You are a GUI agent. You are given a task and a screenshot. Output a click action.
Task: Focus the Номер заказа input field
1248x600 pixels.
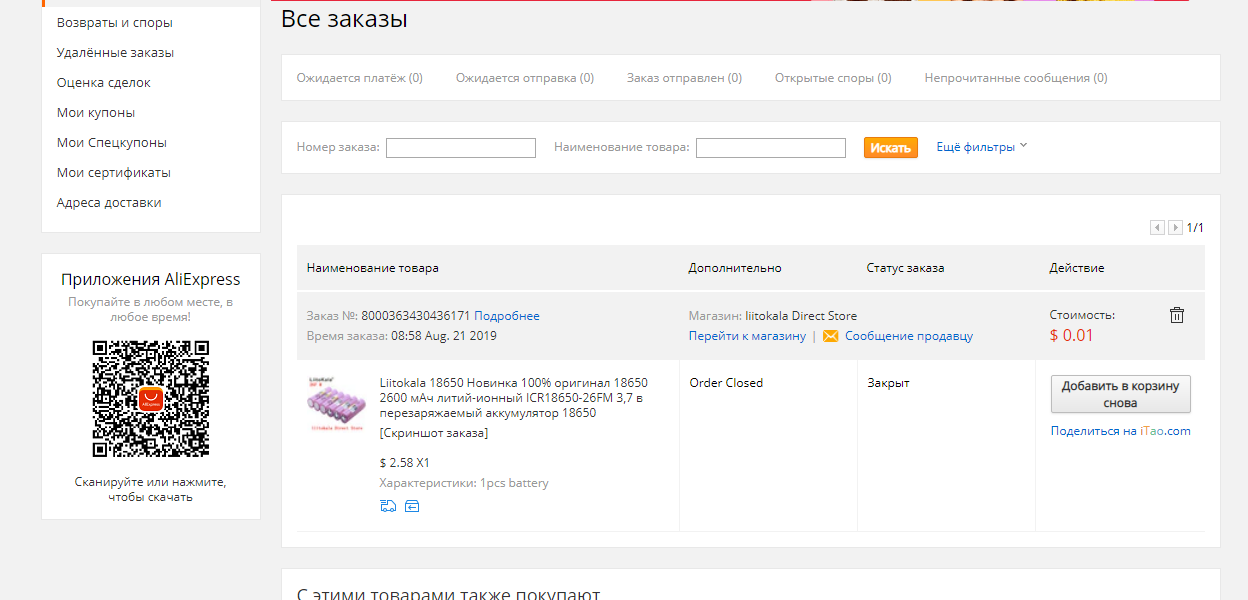[461, 148]
